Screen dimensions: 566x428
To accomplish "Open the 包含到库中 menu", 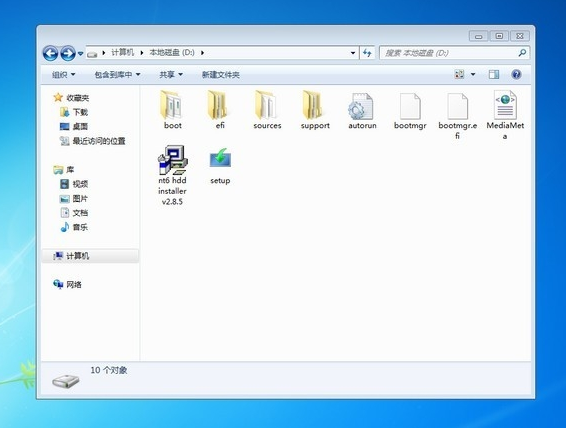I will click(117, 75).
